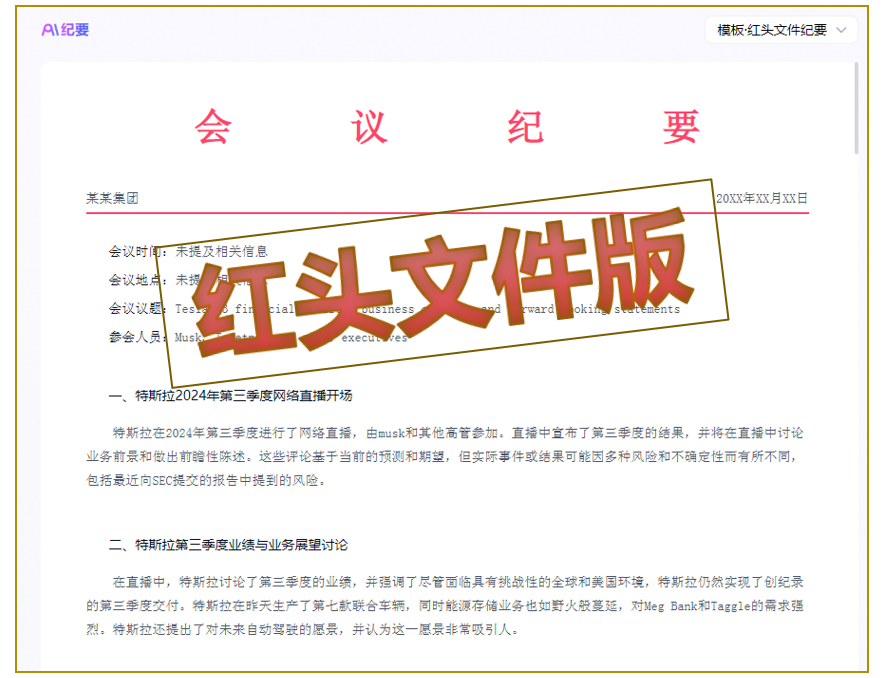This screenshot has height=678, width=883.
Task: Click the 未提及相关信息 value beside 会议时间
Action: click(221, 251)
